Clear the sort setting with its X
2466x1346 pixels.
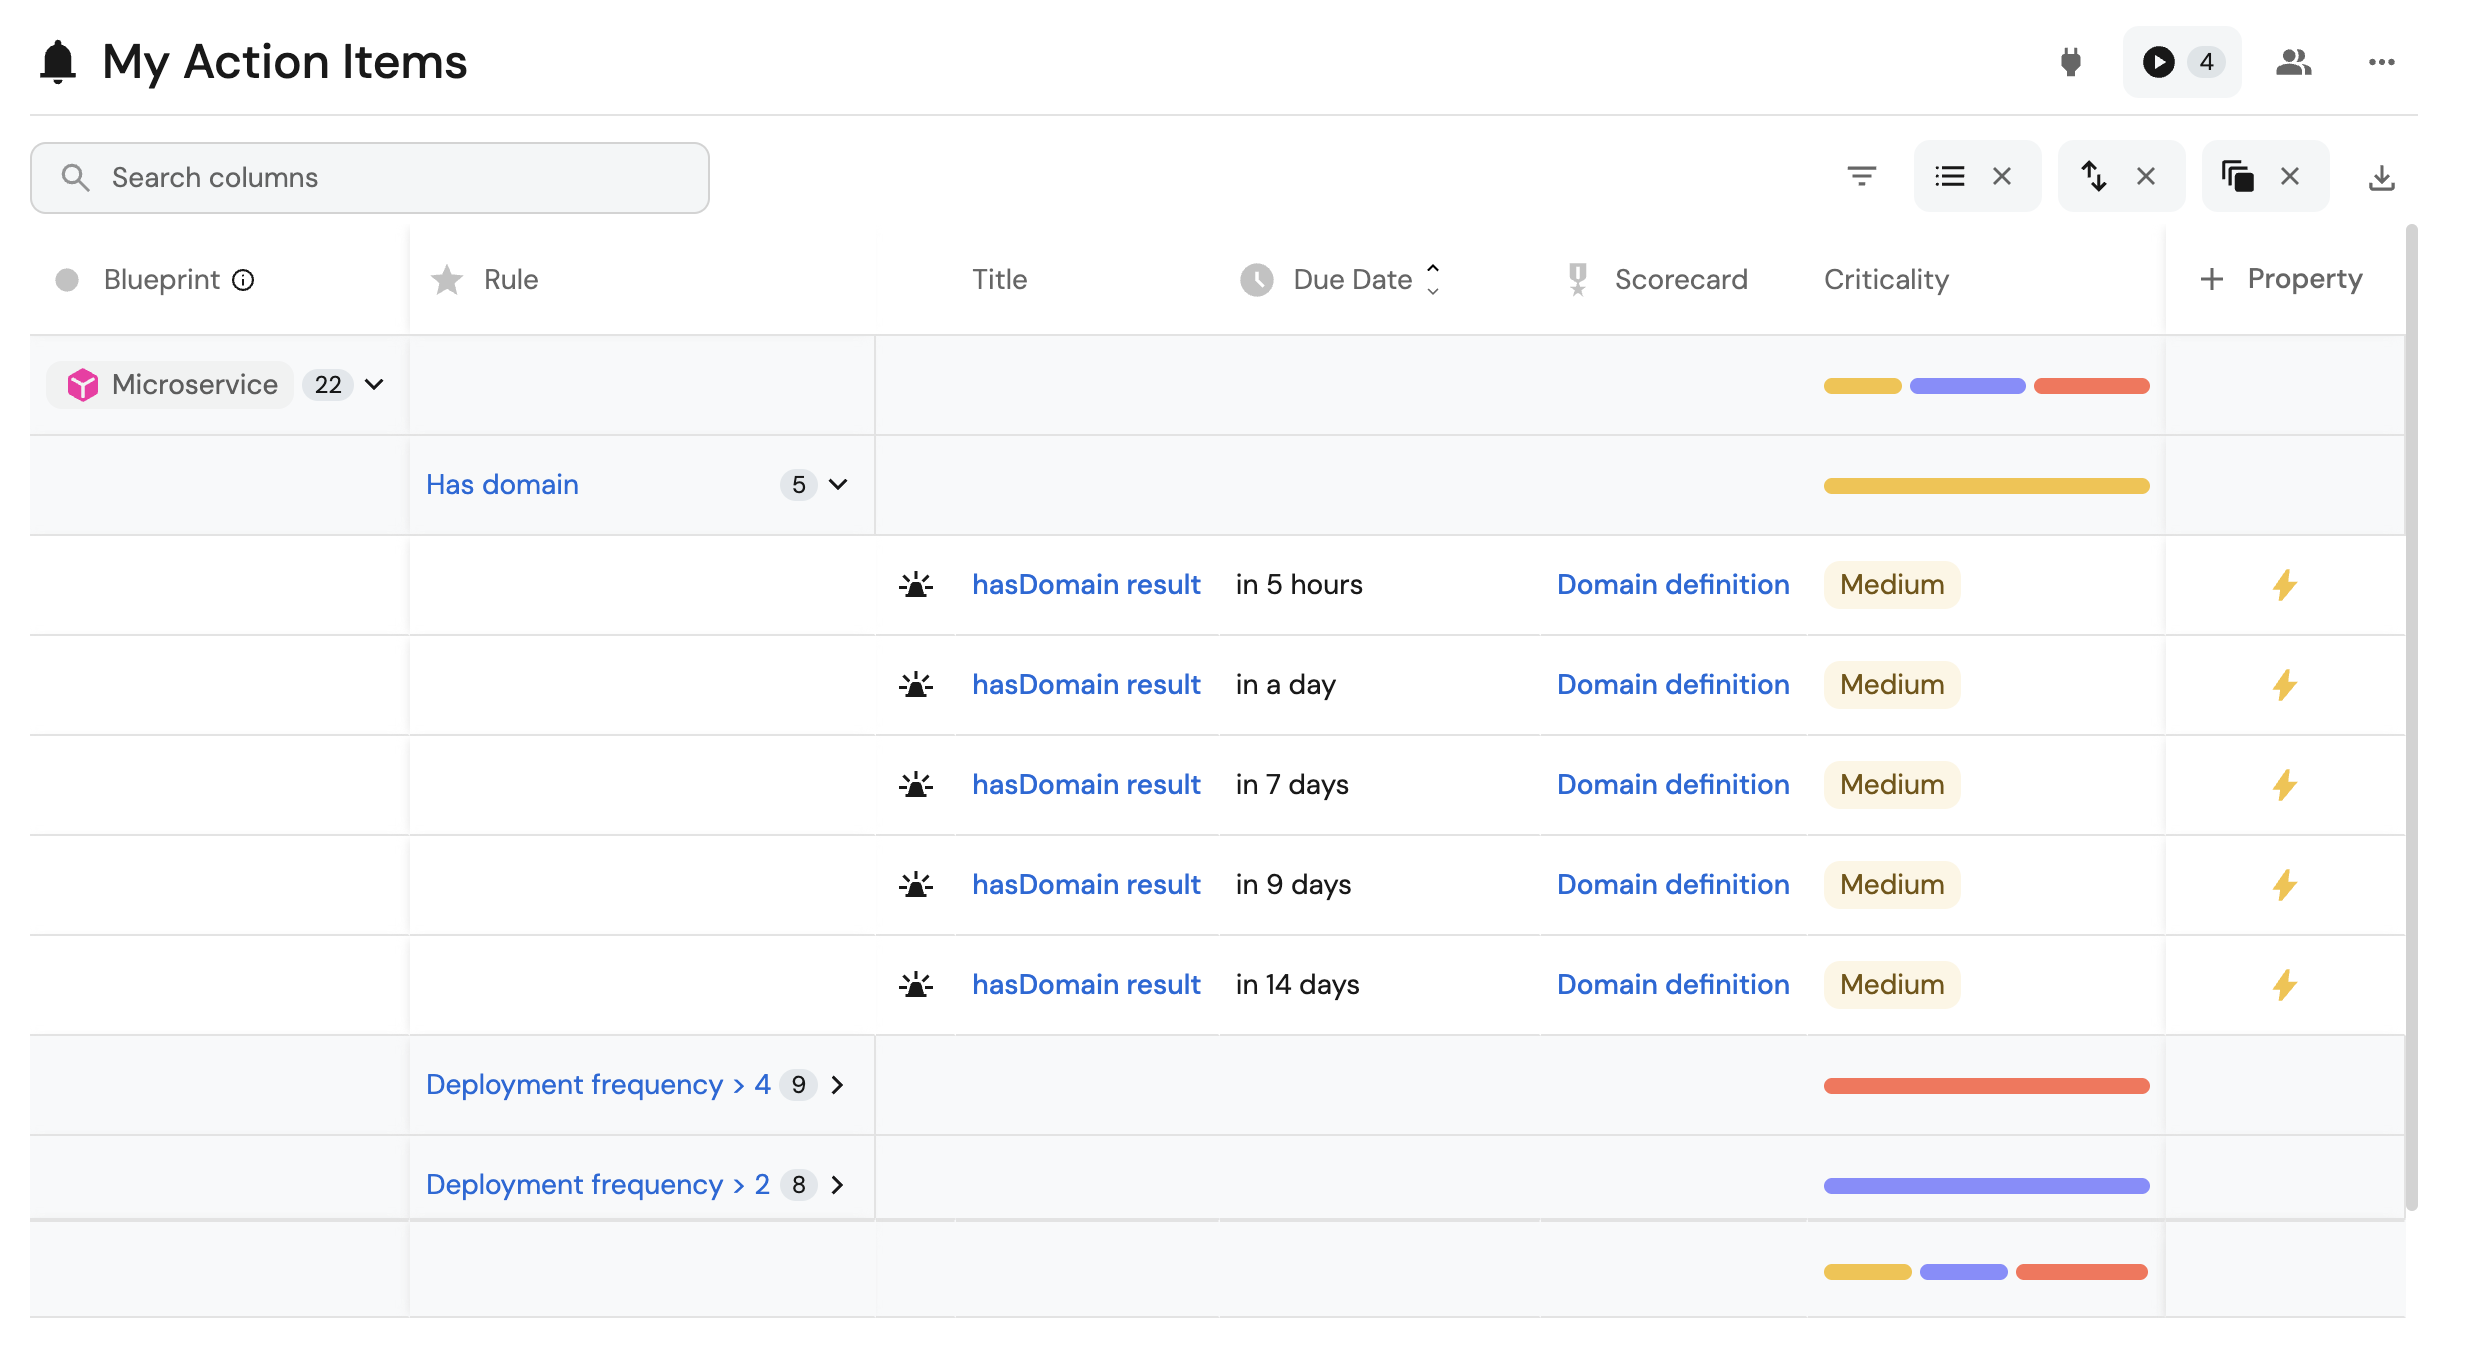(2146, 177)
